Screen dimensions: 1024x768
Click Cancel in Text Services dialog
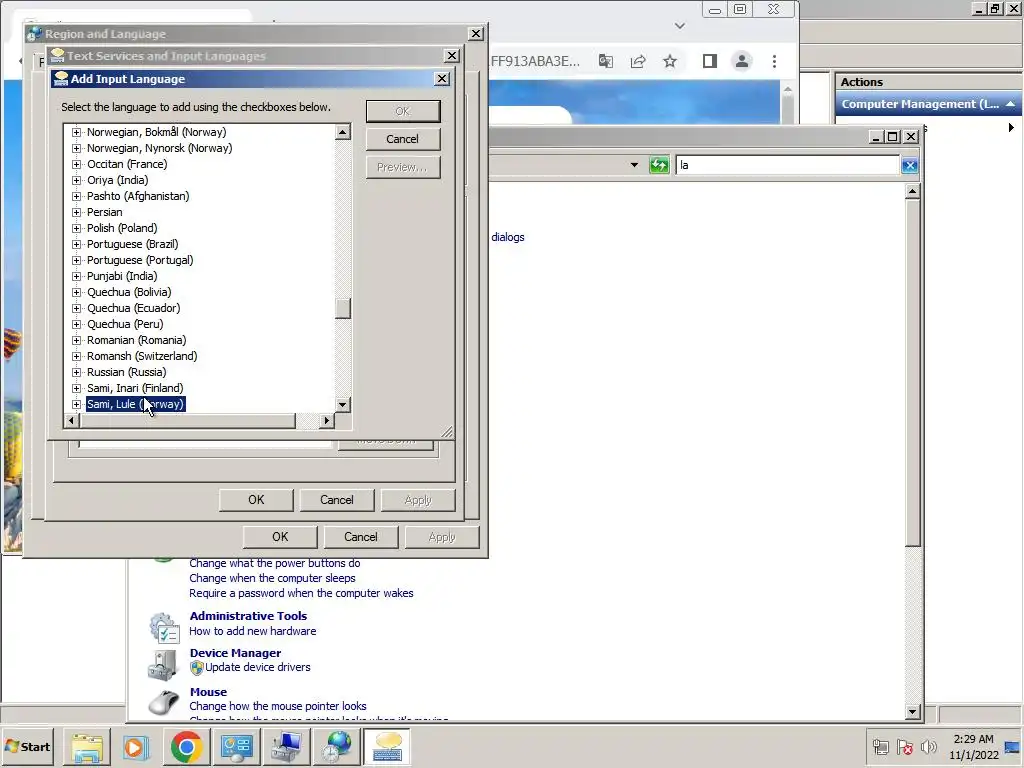point(336,500)
